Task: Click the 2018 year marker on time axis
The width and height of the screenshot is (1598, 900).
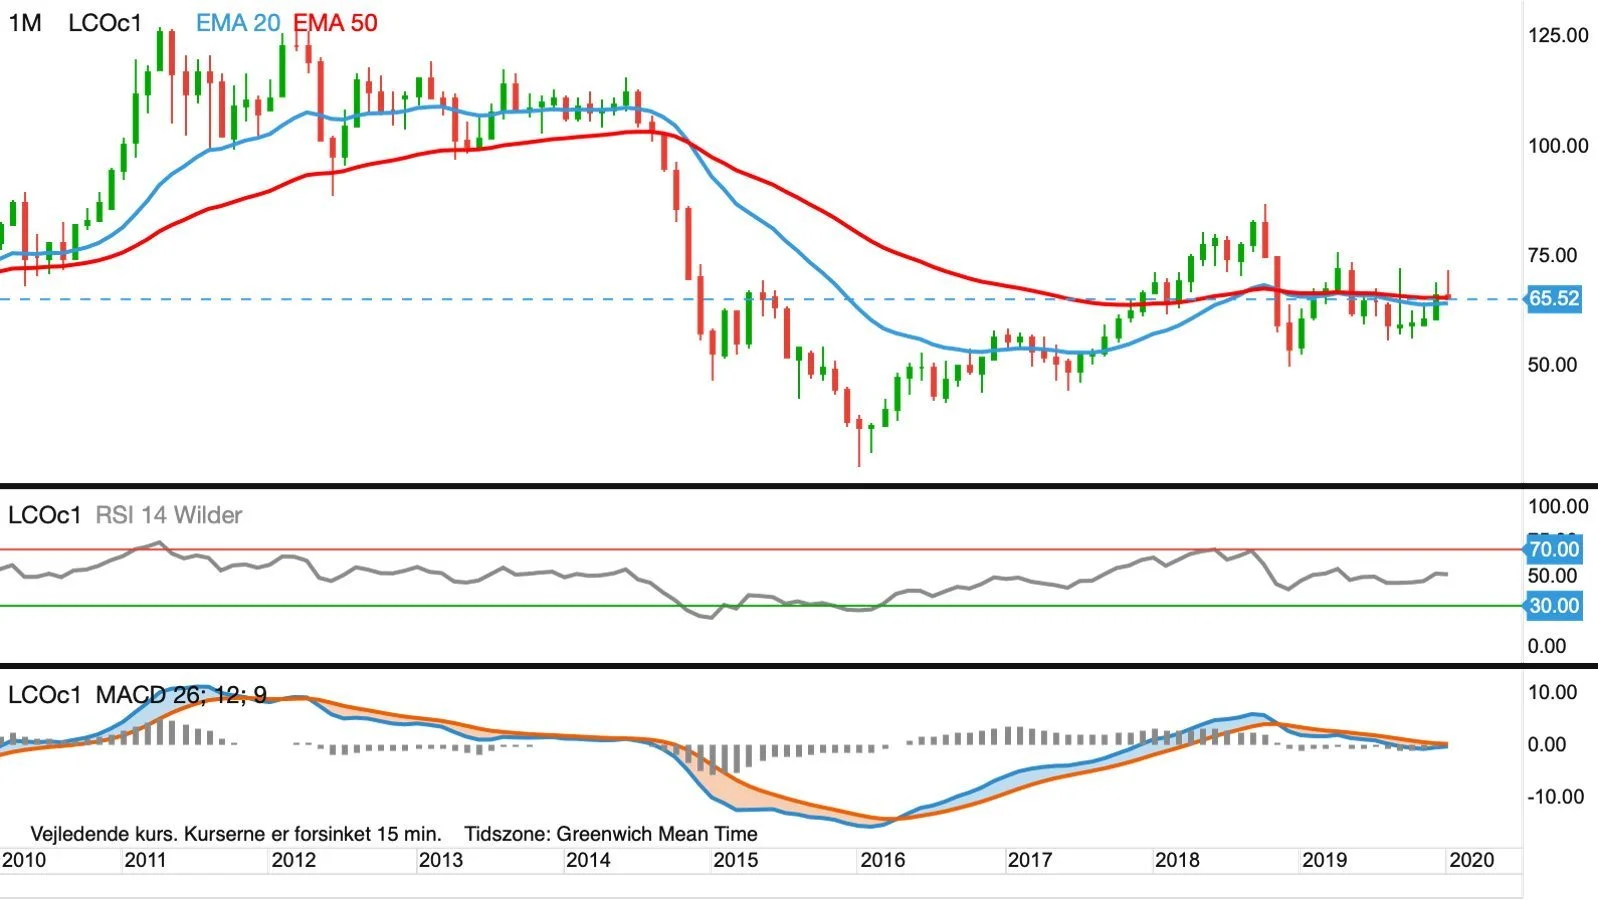Action: click(1177, 860)
